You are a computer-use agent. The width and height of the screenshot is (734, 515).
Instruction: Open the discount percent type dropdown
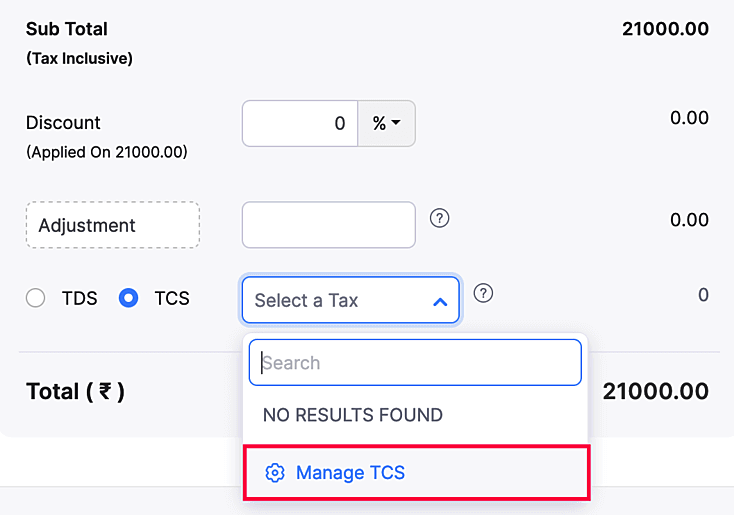click(386, 124)
